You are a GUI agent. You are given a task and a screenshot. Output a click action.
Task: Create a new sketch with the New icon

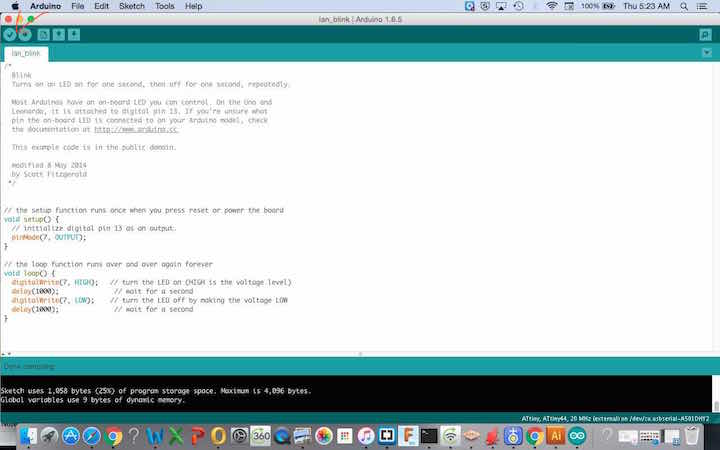tap(44, 34)
